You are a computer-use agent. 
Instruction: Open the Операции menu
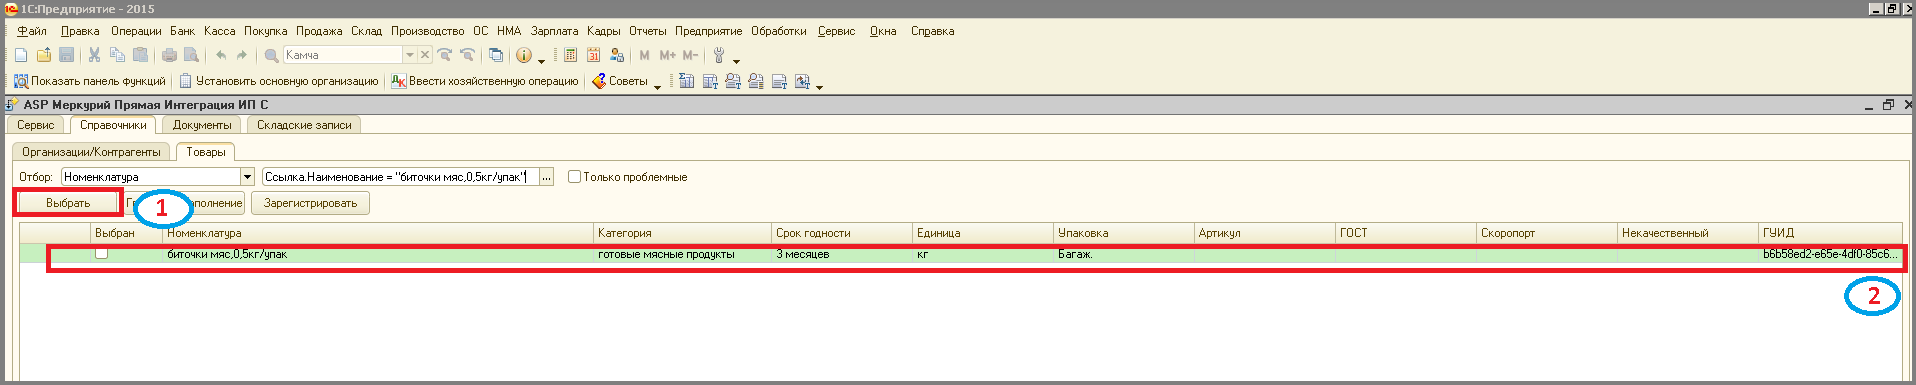[x=136, y=31]
